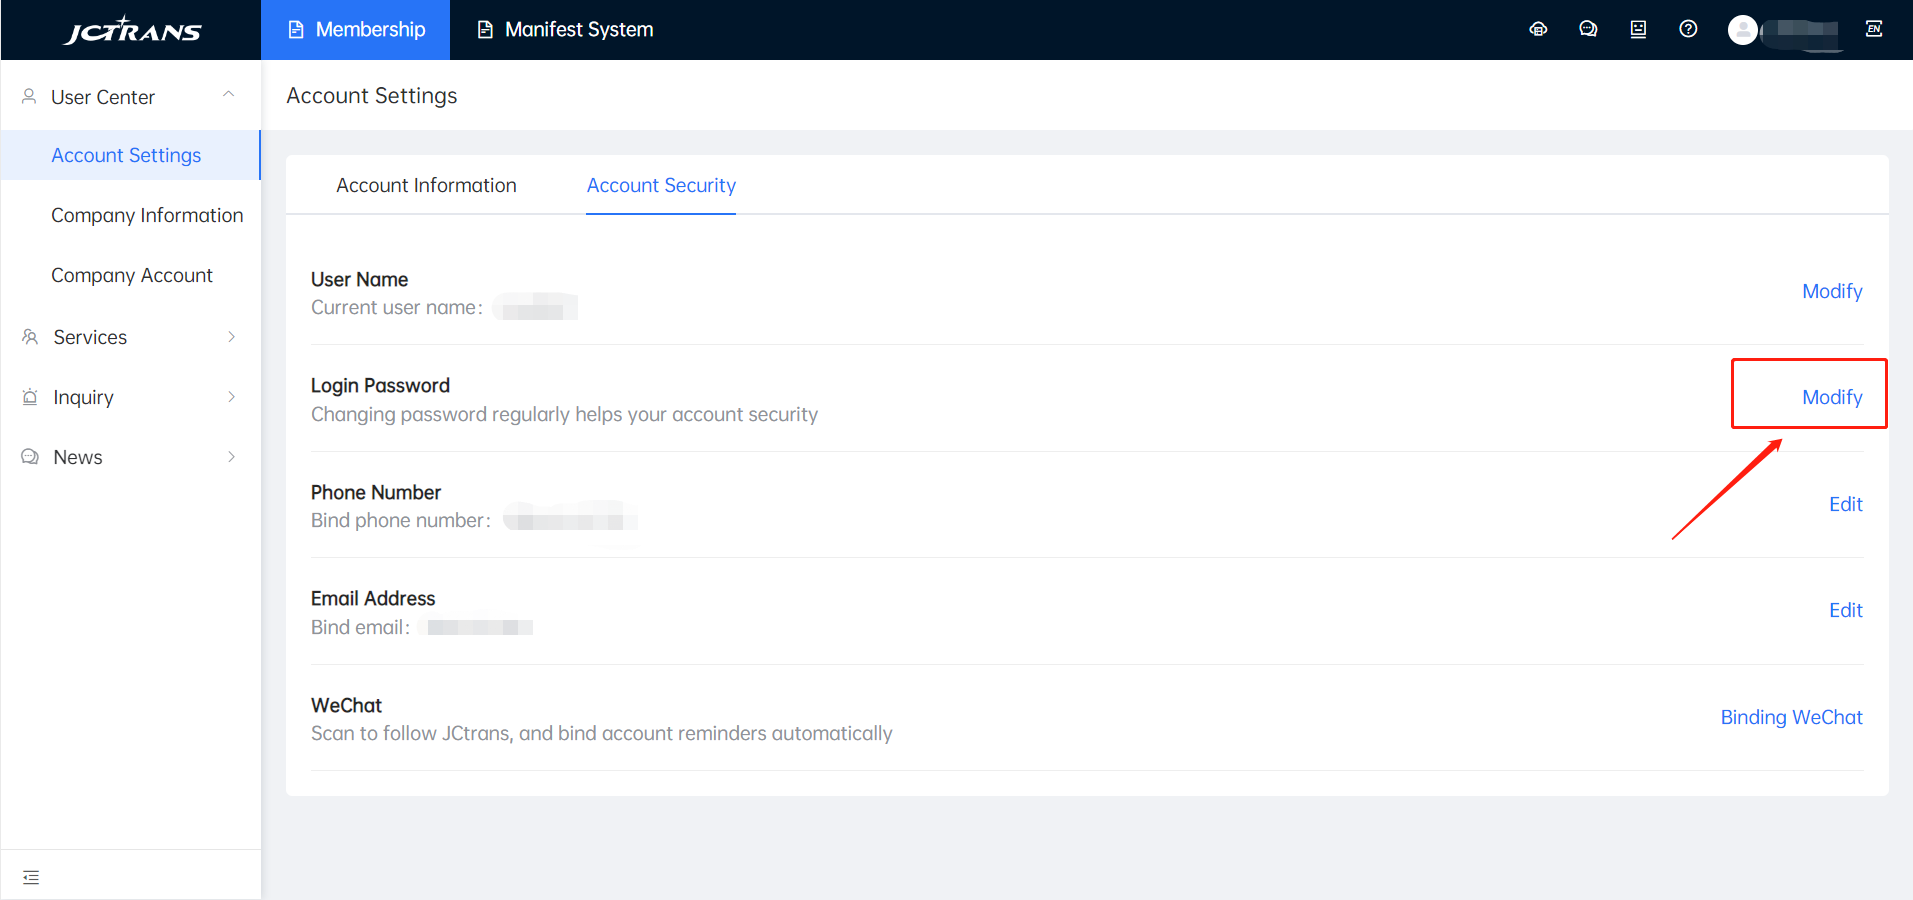1913x900 pixels.
Task: Open Company Information in sidebar
Action: tap(147, 215)
